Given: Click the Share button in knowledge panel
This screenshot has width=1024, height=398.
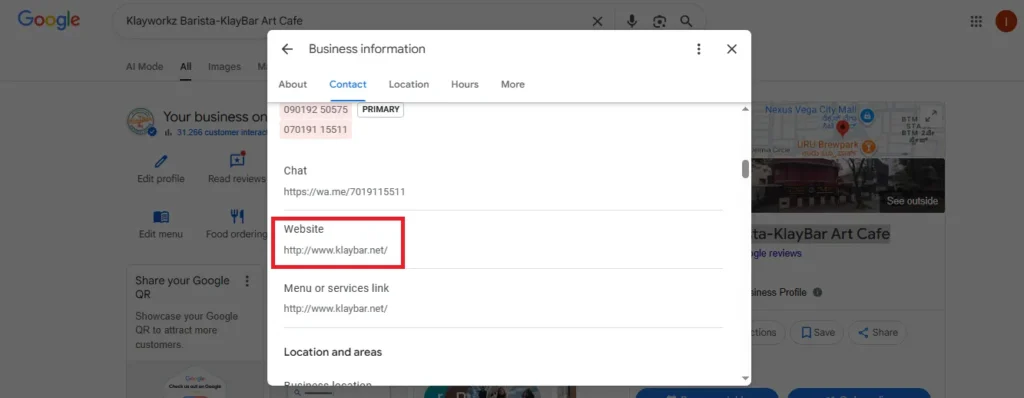Looking at the screenshot, I should [878, 333].
